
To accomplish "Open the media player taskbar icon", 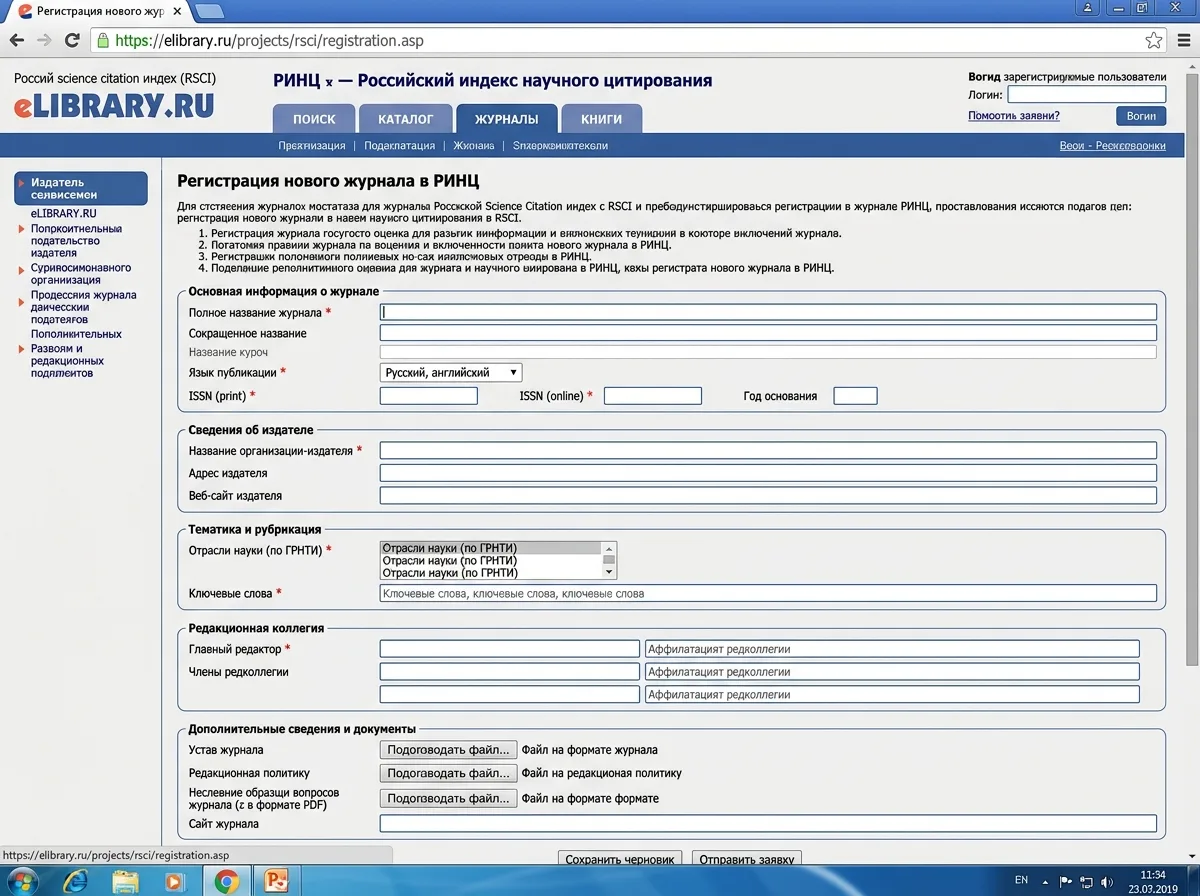I will coord(176,882).
